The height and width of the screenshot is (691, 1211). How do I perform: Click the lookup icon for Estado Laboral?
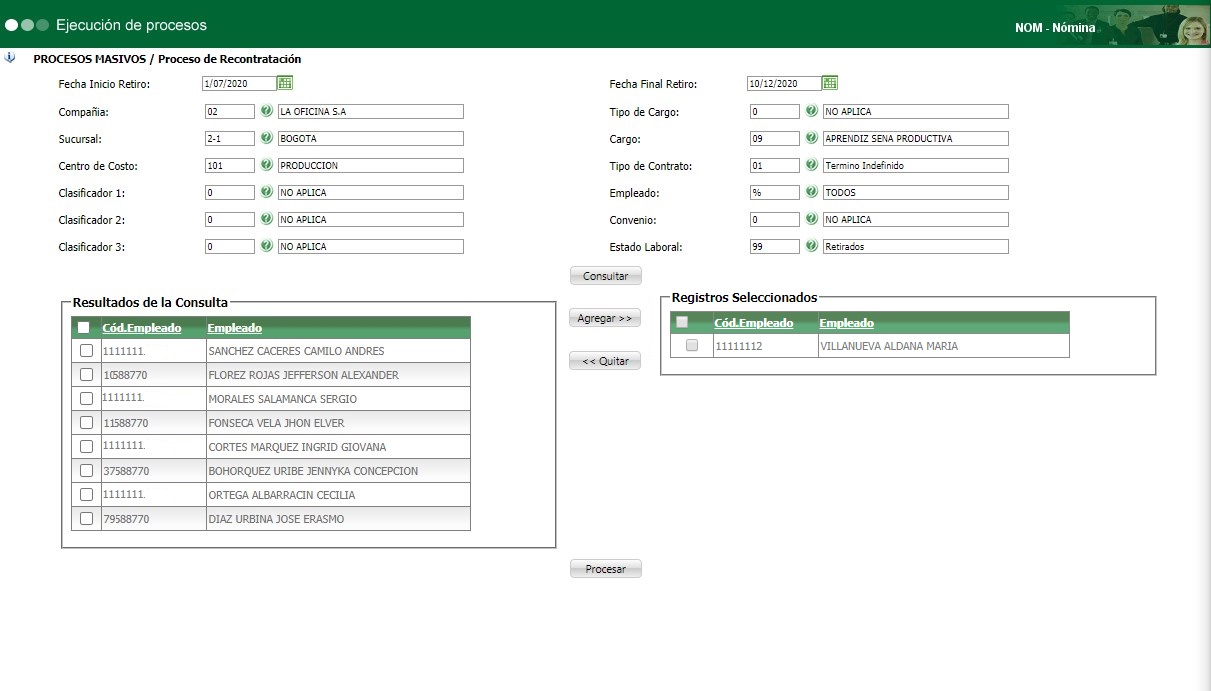(811, 246)
